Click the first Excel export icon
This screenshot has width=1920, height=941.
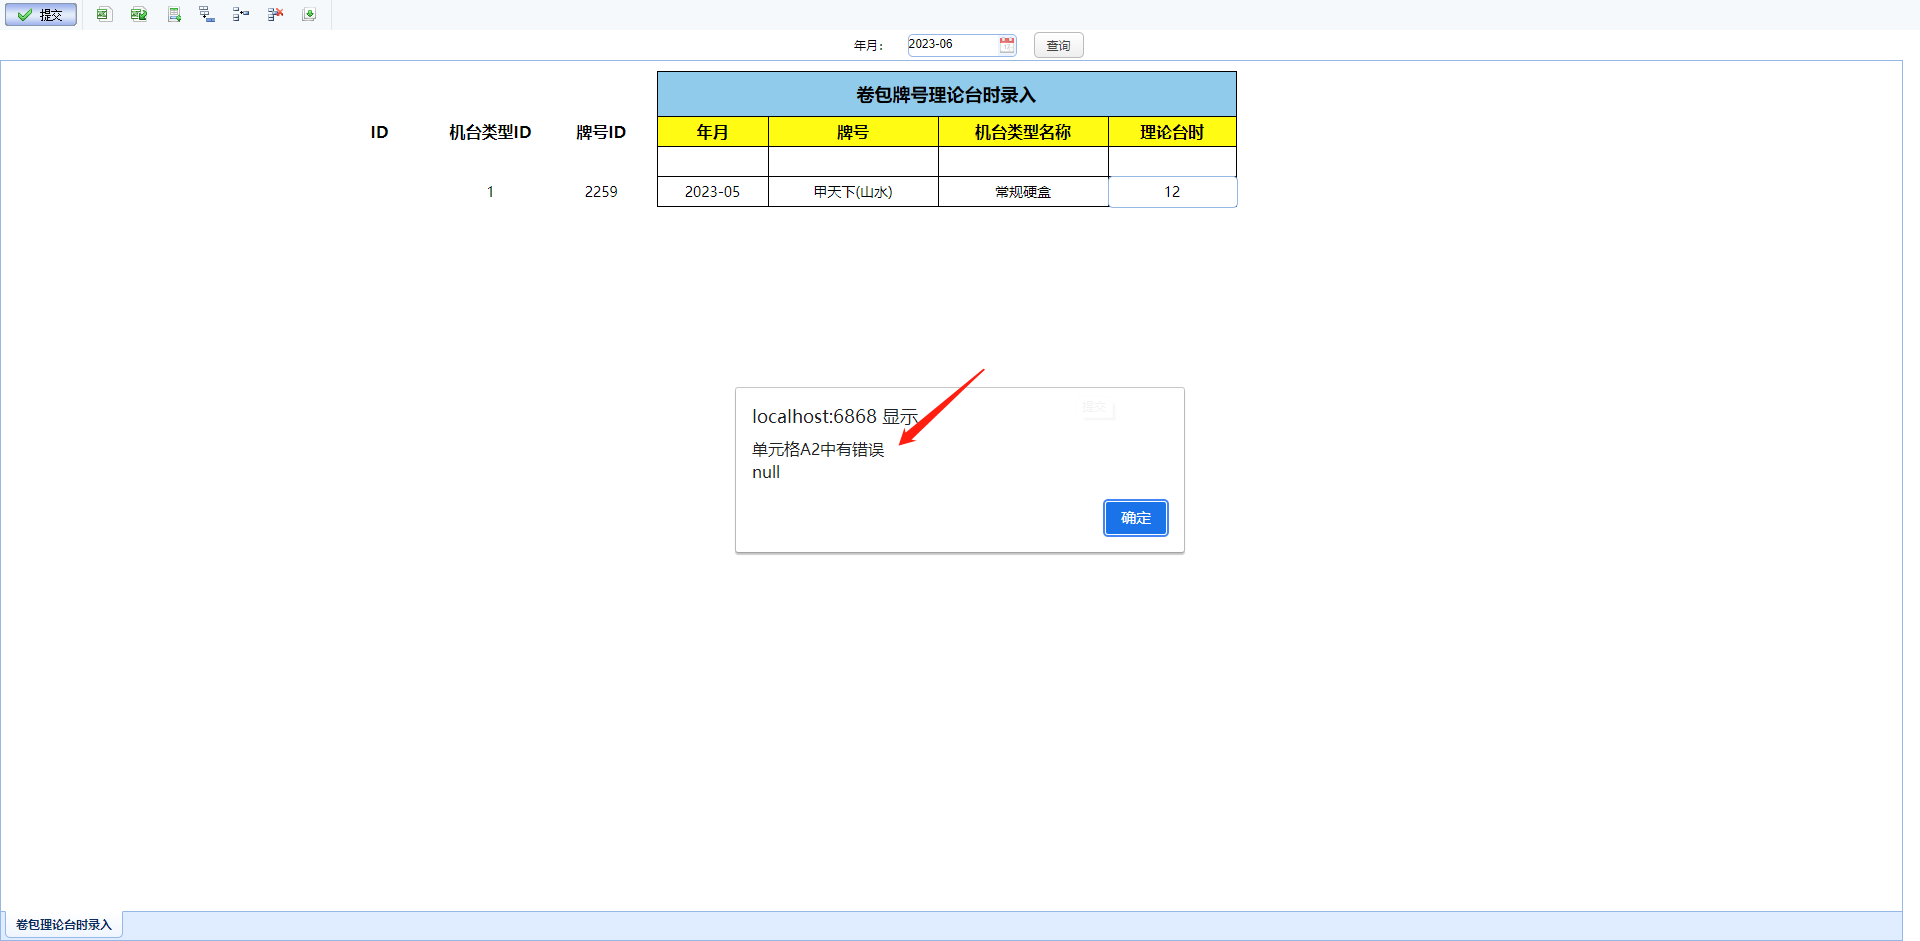(x=104, y=14)
